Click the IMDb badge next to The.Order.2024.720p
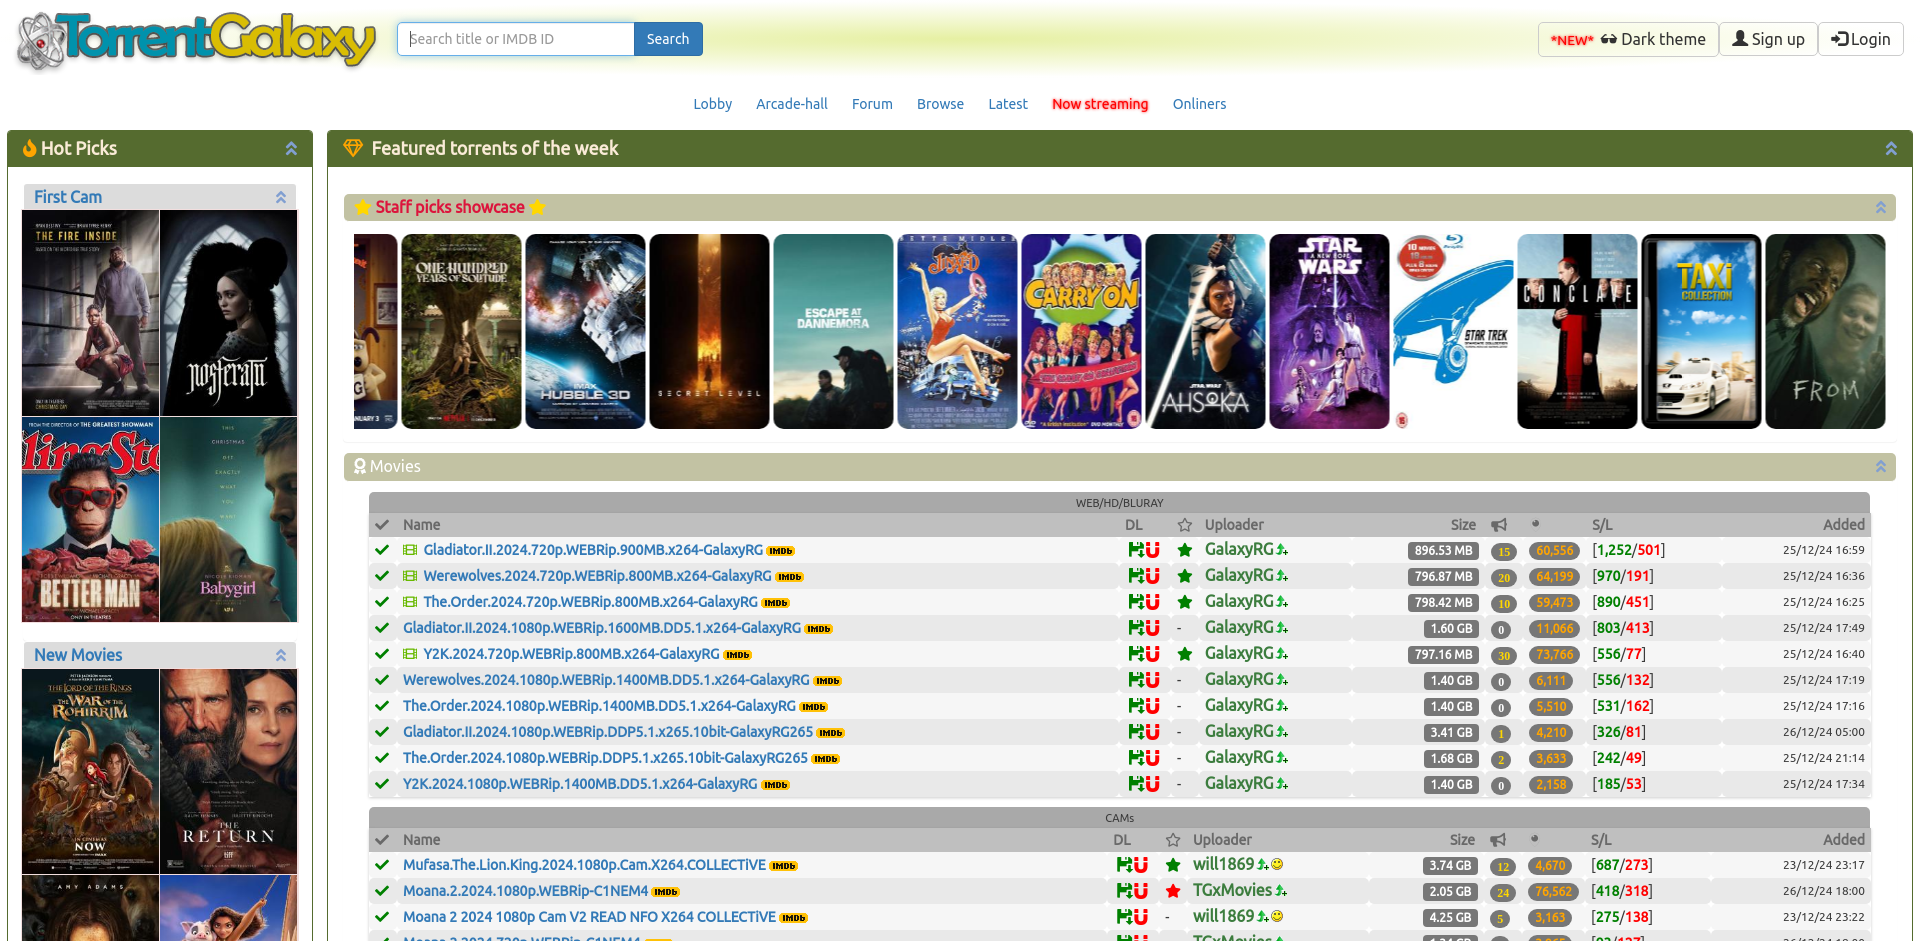The width and height of the screenshot is (1920, 941). (776, 603)
